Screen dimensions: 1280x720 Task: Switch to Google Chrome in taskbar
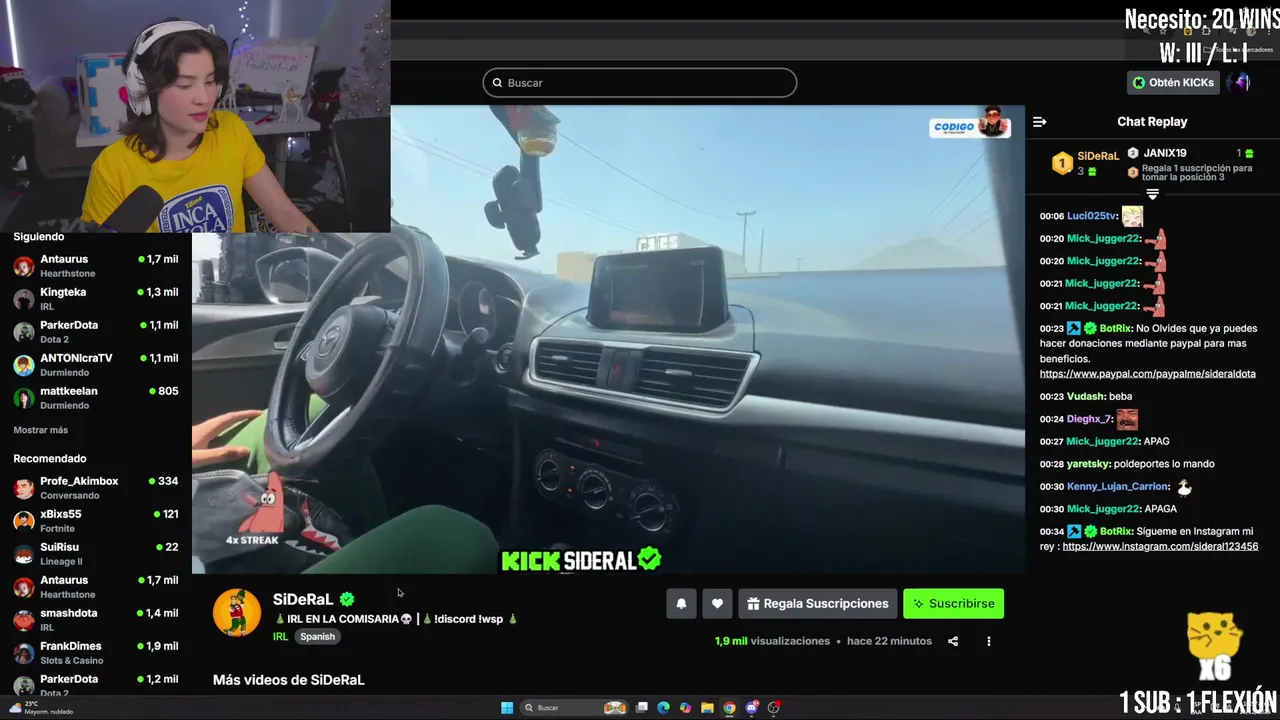(x=729, y=708)
